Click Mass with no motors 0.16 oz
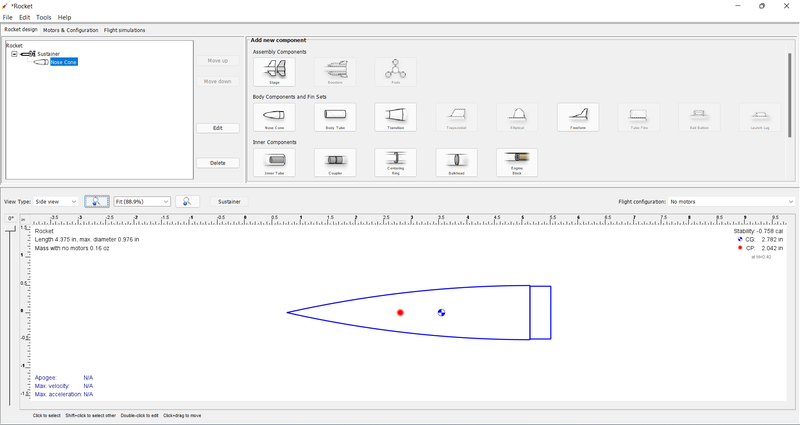This screenshot has width=800, height=425. pyautogui.click(x=72, y=248)
